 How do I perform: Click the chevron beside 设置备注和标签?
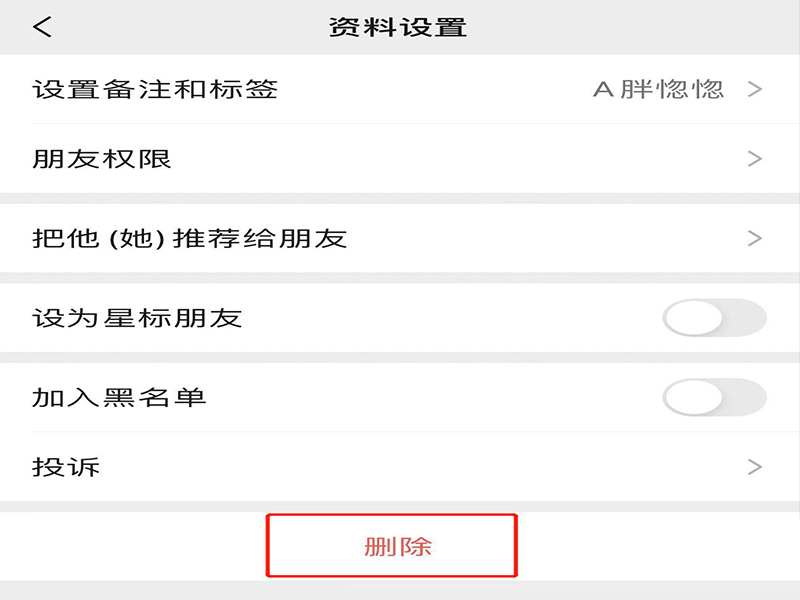tap(755, 89)
